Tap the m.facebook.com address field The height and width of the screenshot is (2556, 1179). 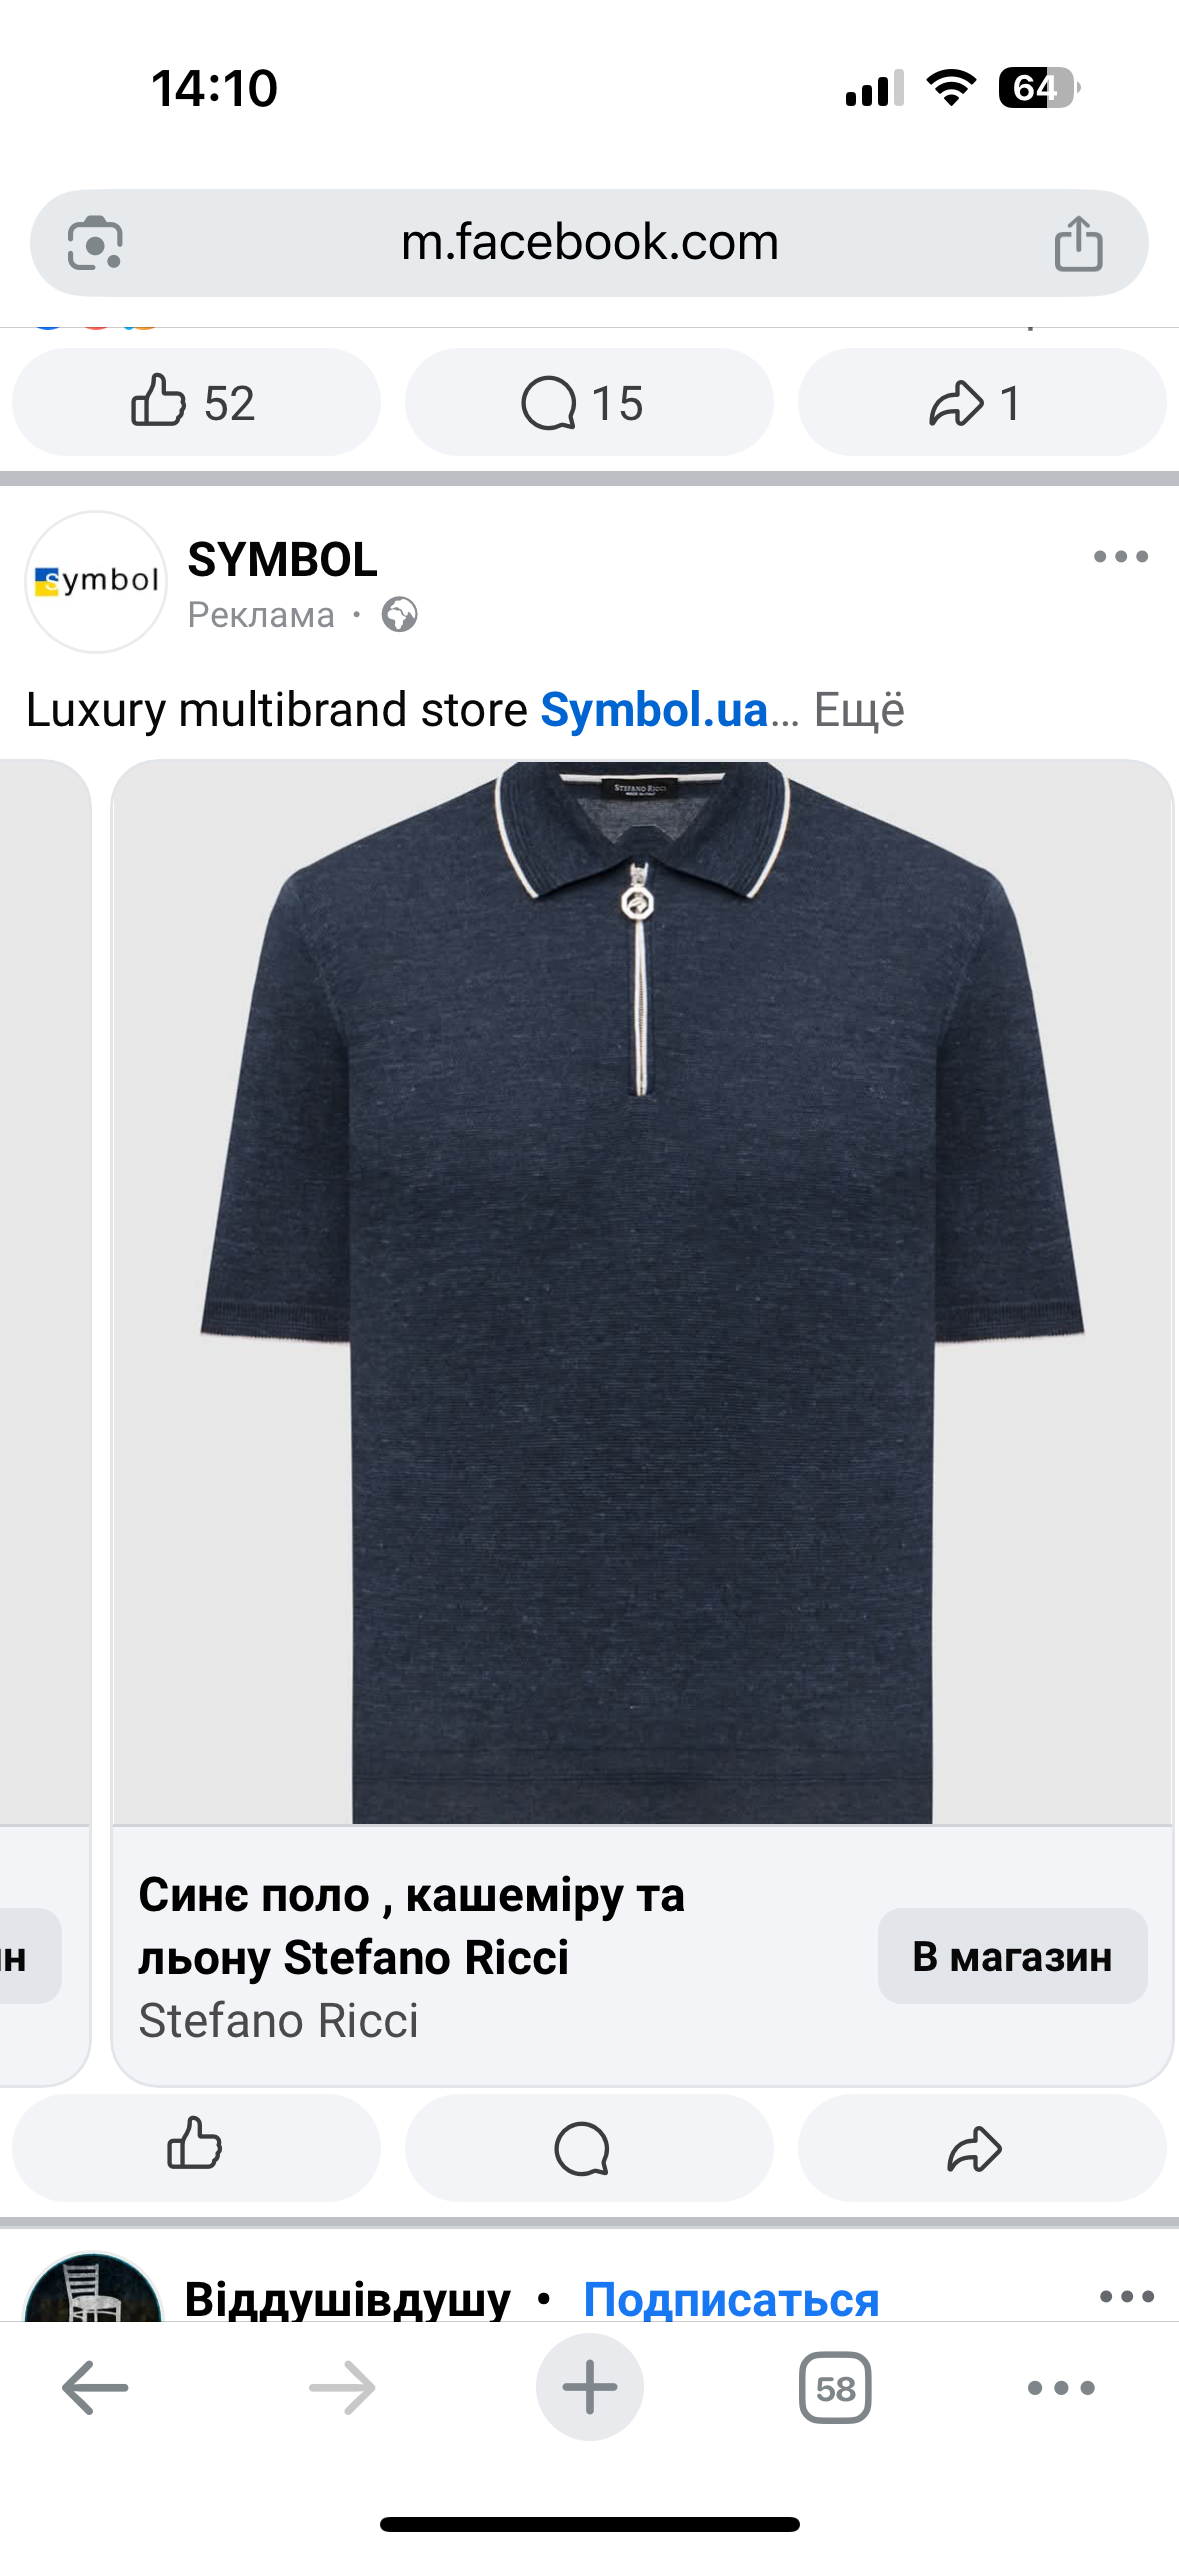click(589, 243)
